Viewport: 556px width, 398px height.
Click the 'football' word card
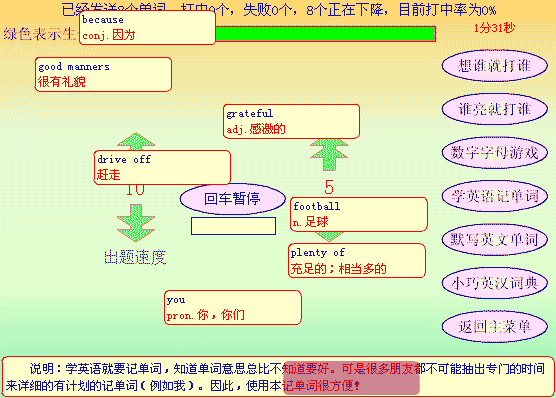click(x=359, y=215)
